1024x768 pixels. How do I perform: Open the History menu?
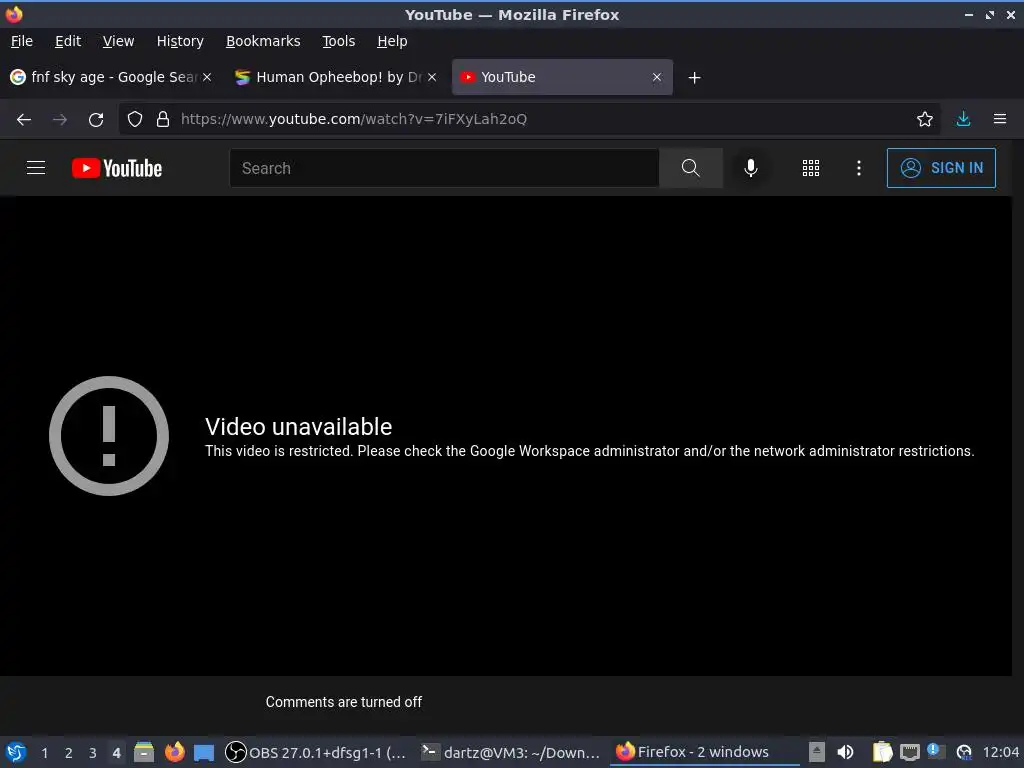[180, 41]
